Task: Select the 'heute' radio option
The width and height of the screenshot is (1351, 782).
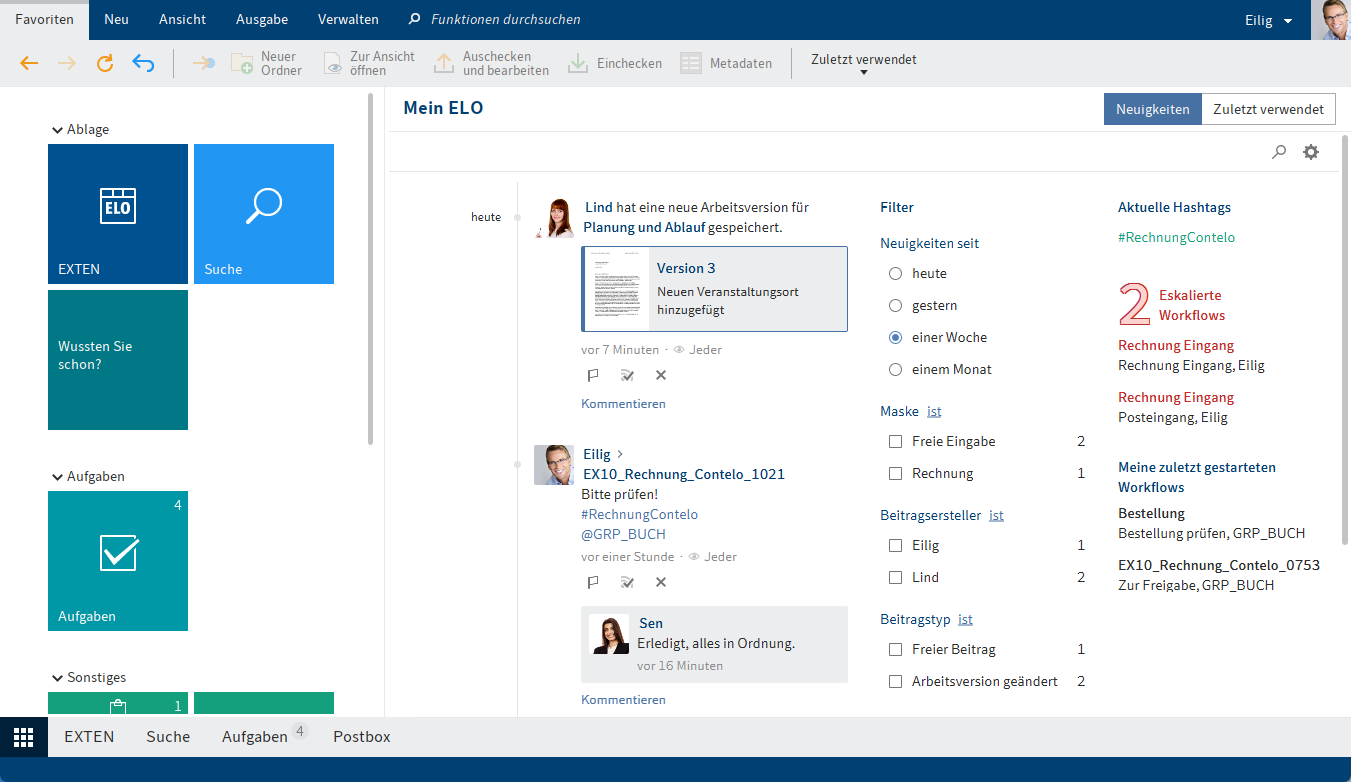Action: pyautogui.click(x=896, y=273)
